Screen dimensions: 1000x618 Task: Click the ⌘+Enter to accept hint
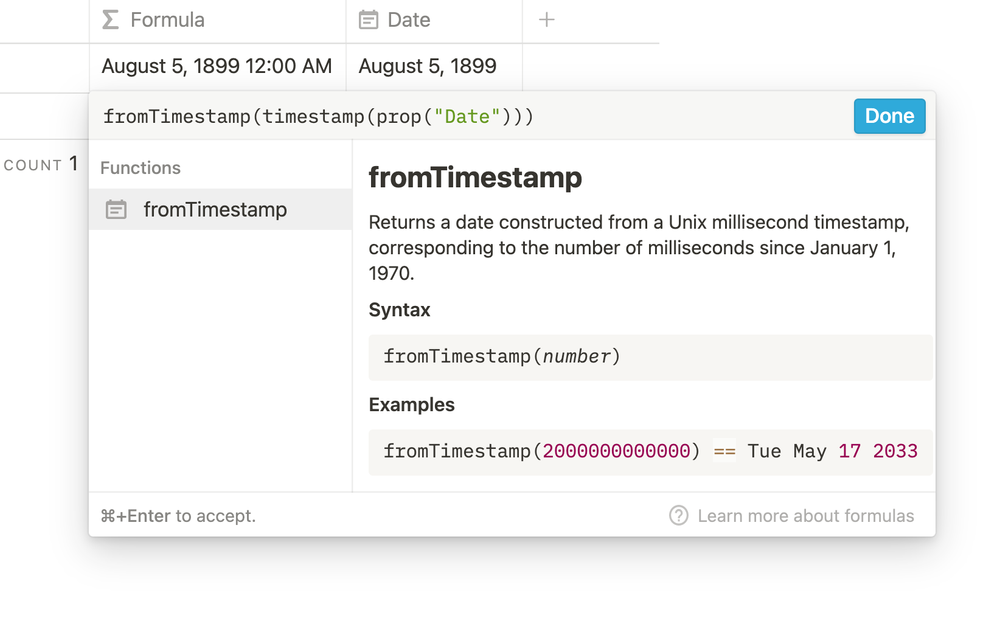178,516
